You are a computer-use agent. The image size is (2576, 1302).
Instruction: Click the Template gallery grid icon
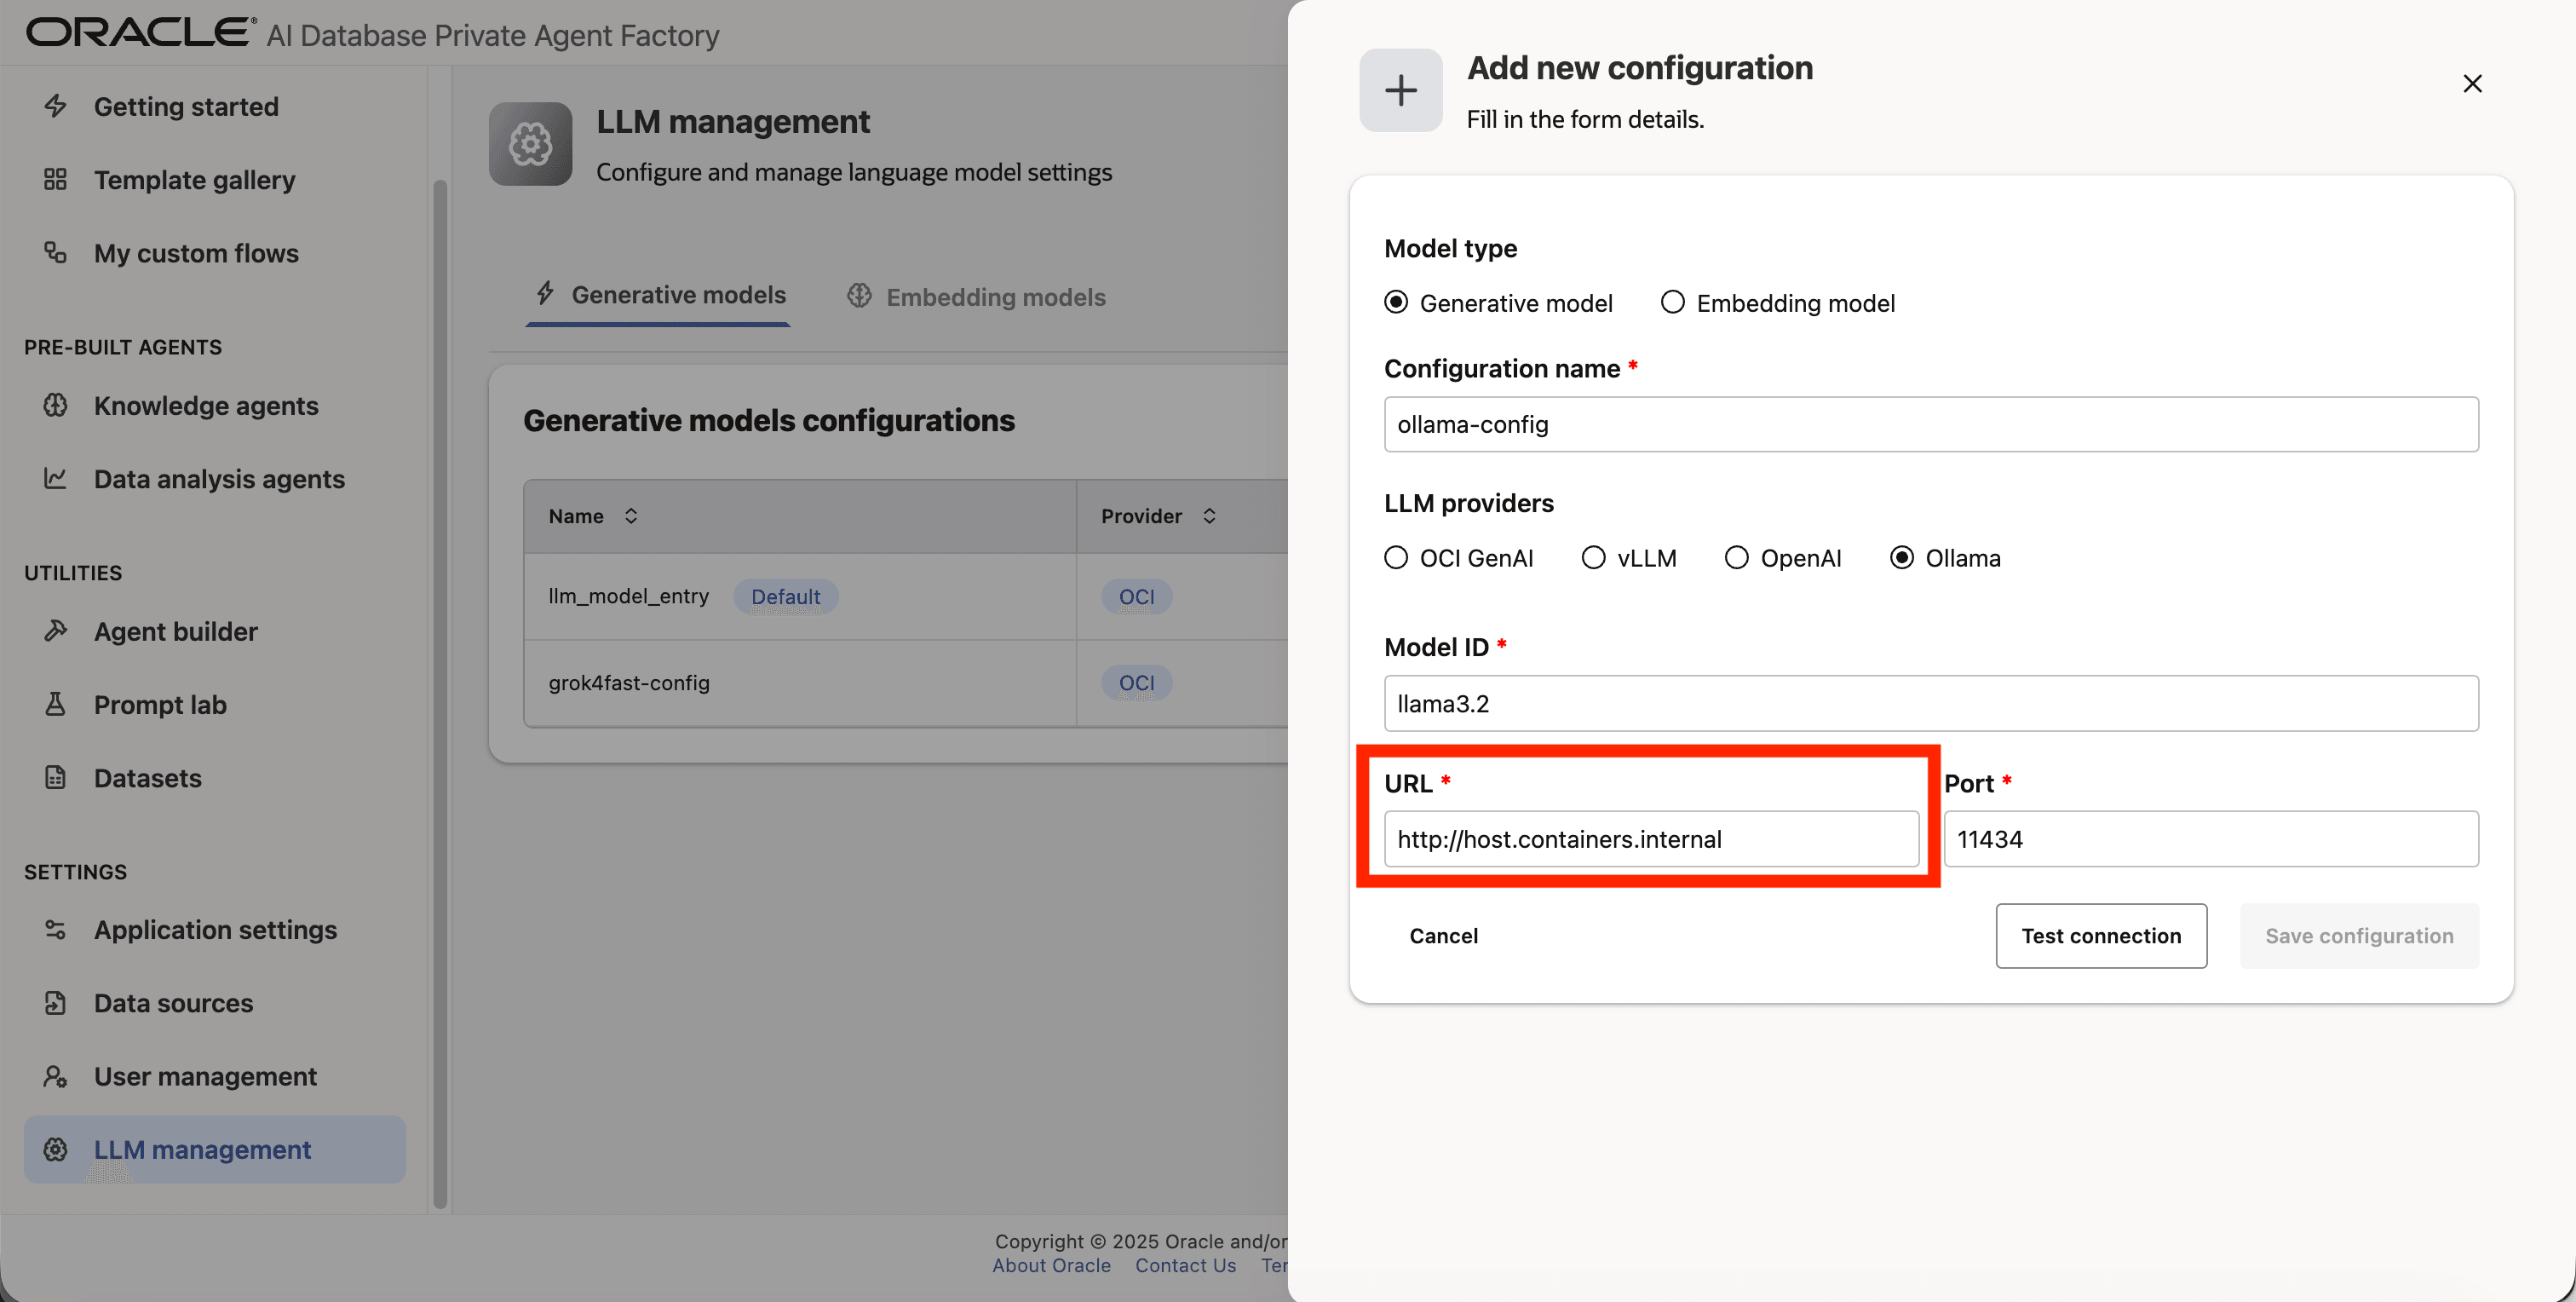click(55, 180)
